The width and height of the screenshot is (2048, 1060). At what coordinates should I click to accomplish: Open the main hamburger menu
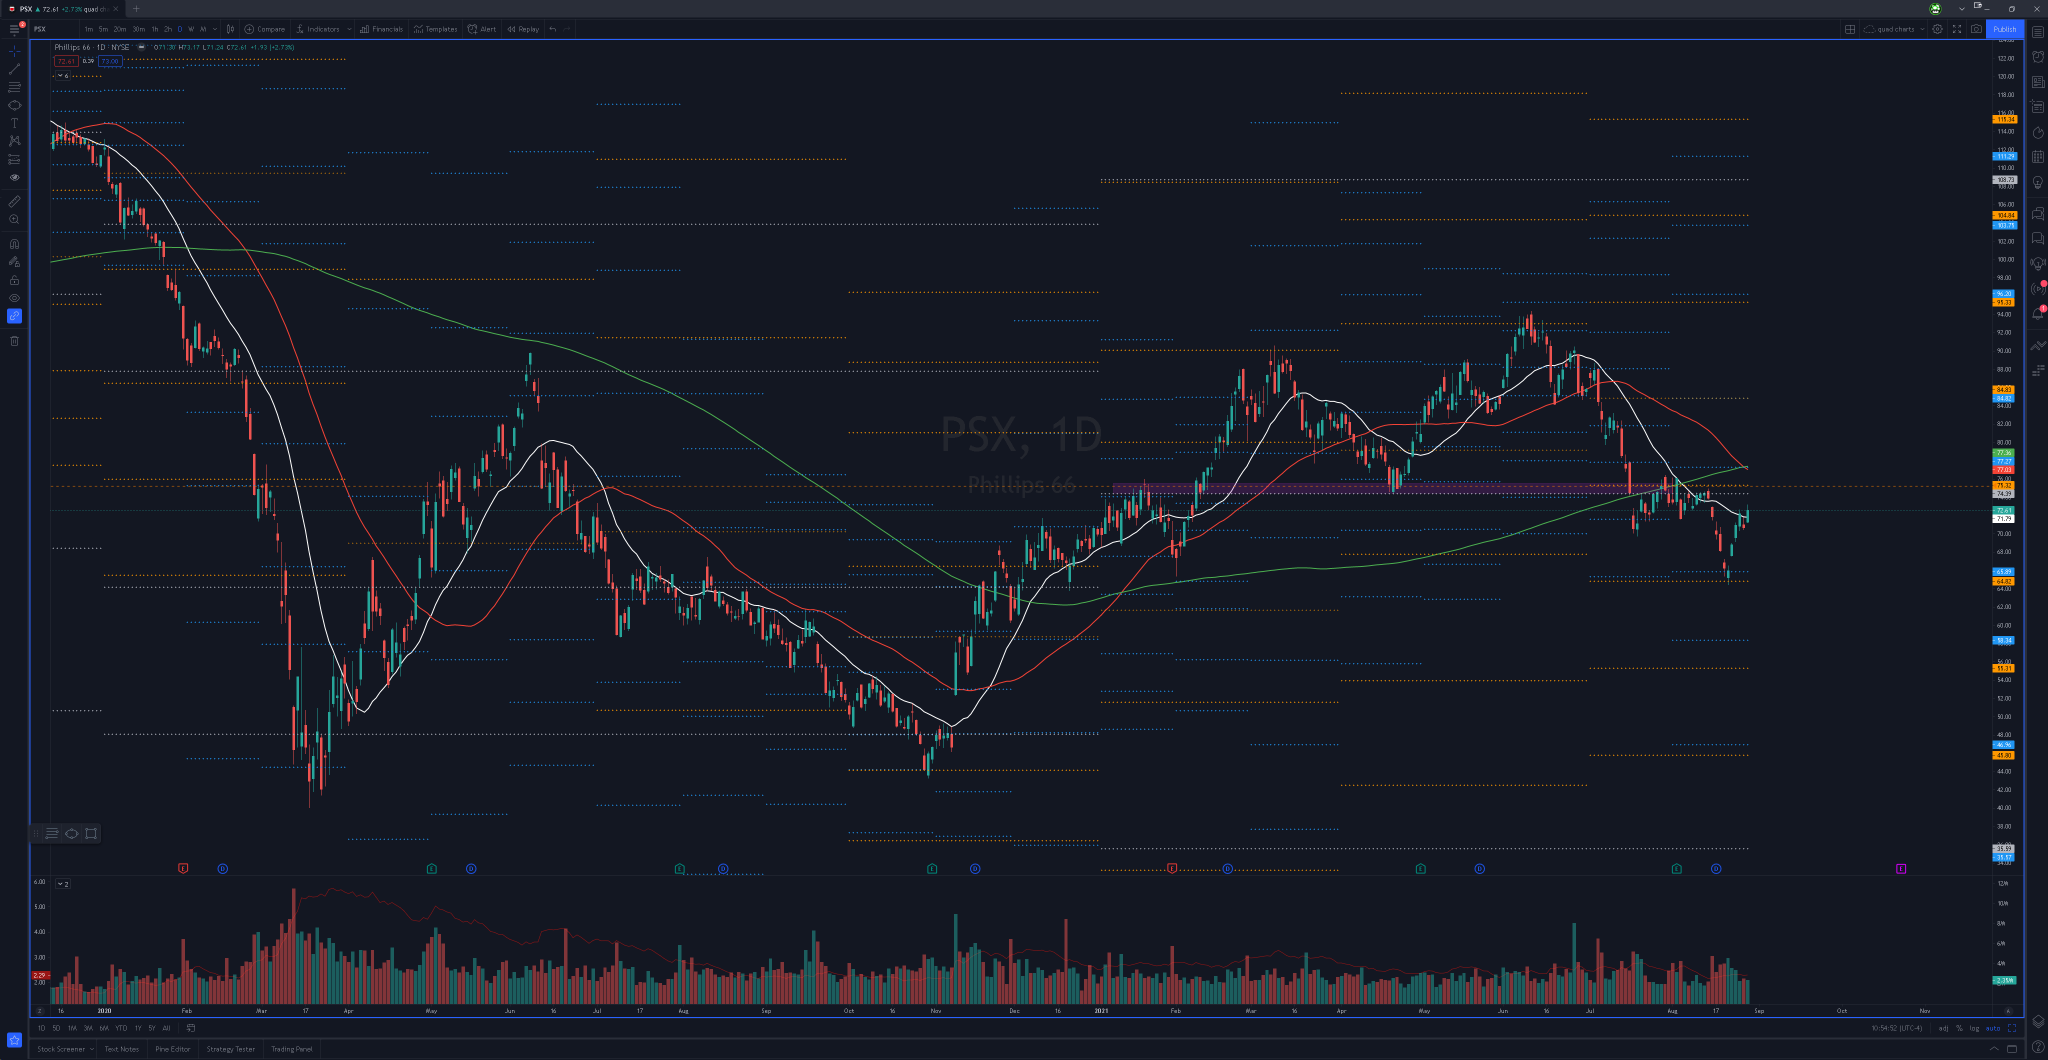point(14,30)
